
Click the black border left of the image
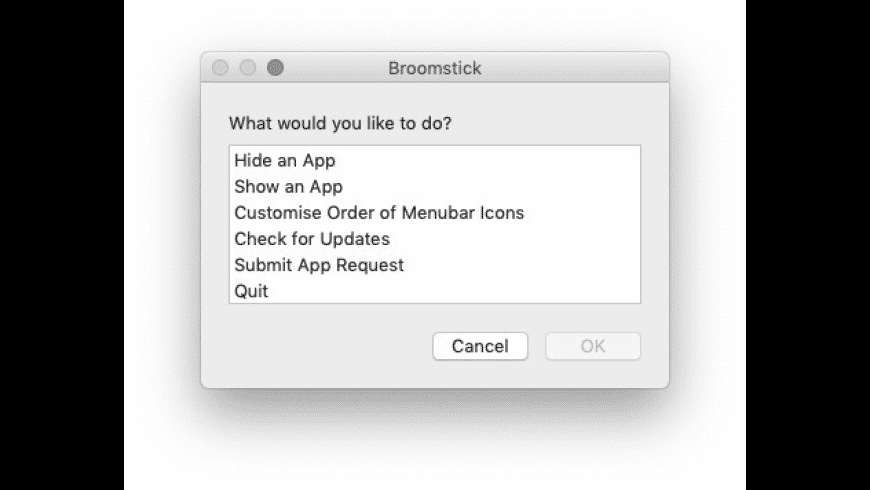60,245
